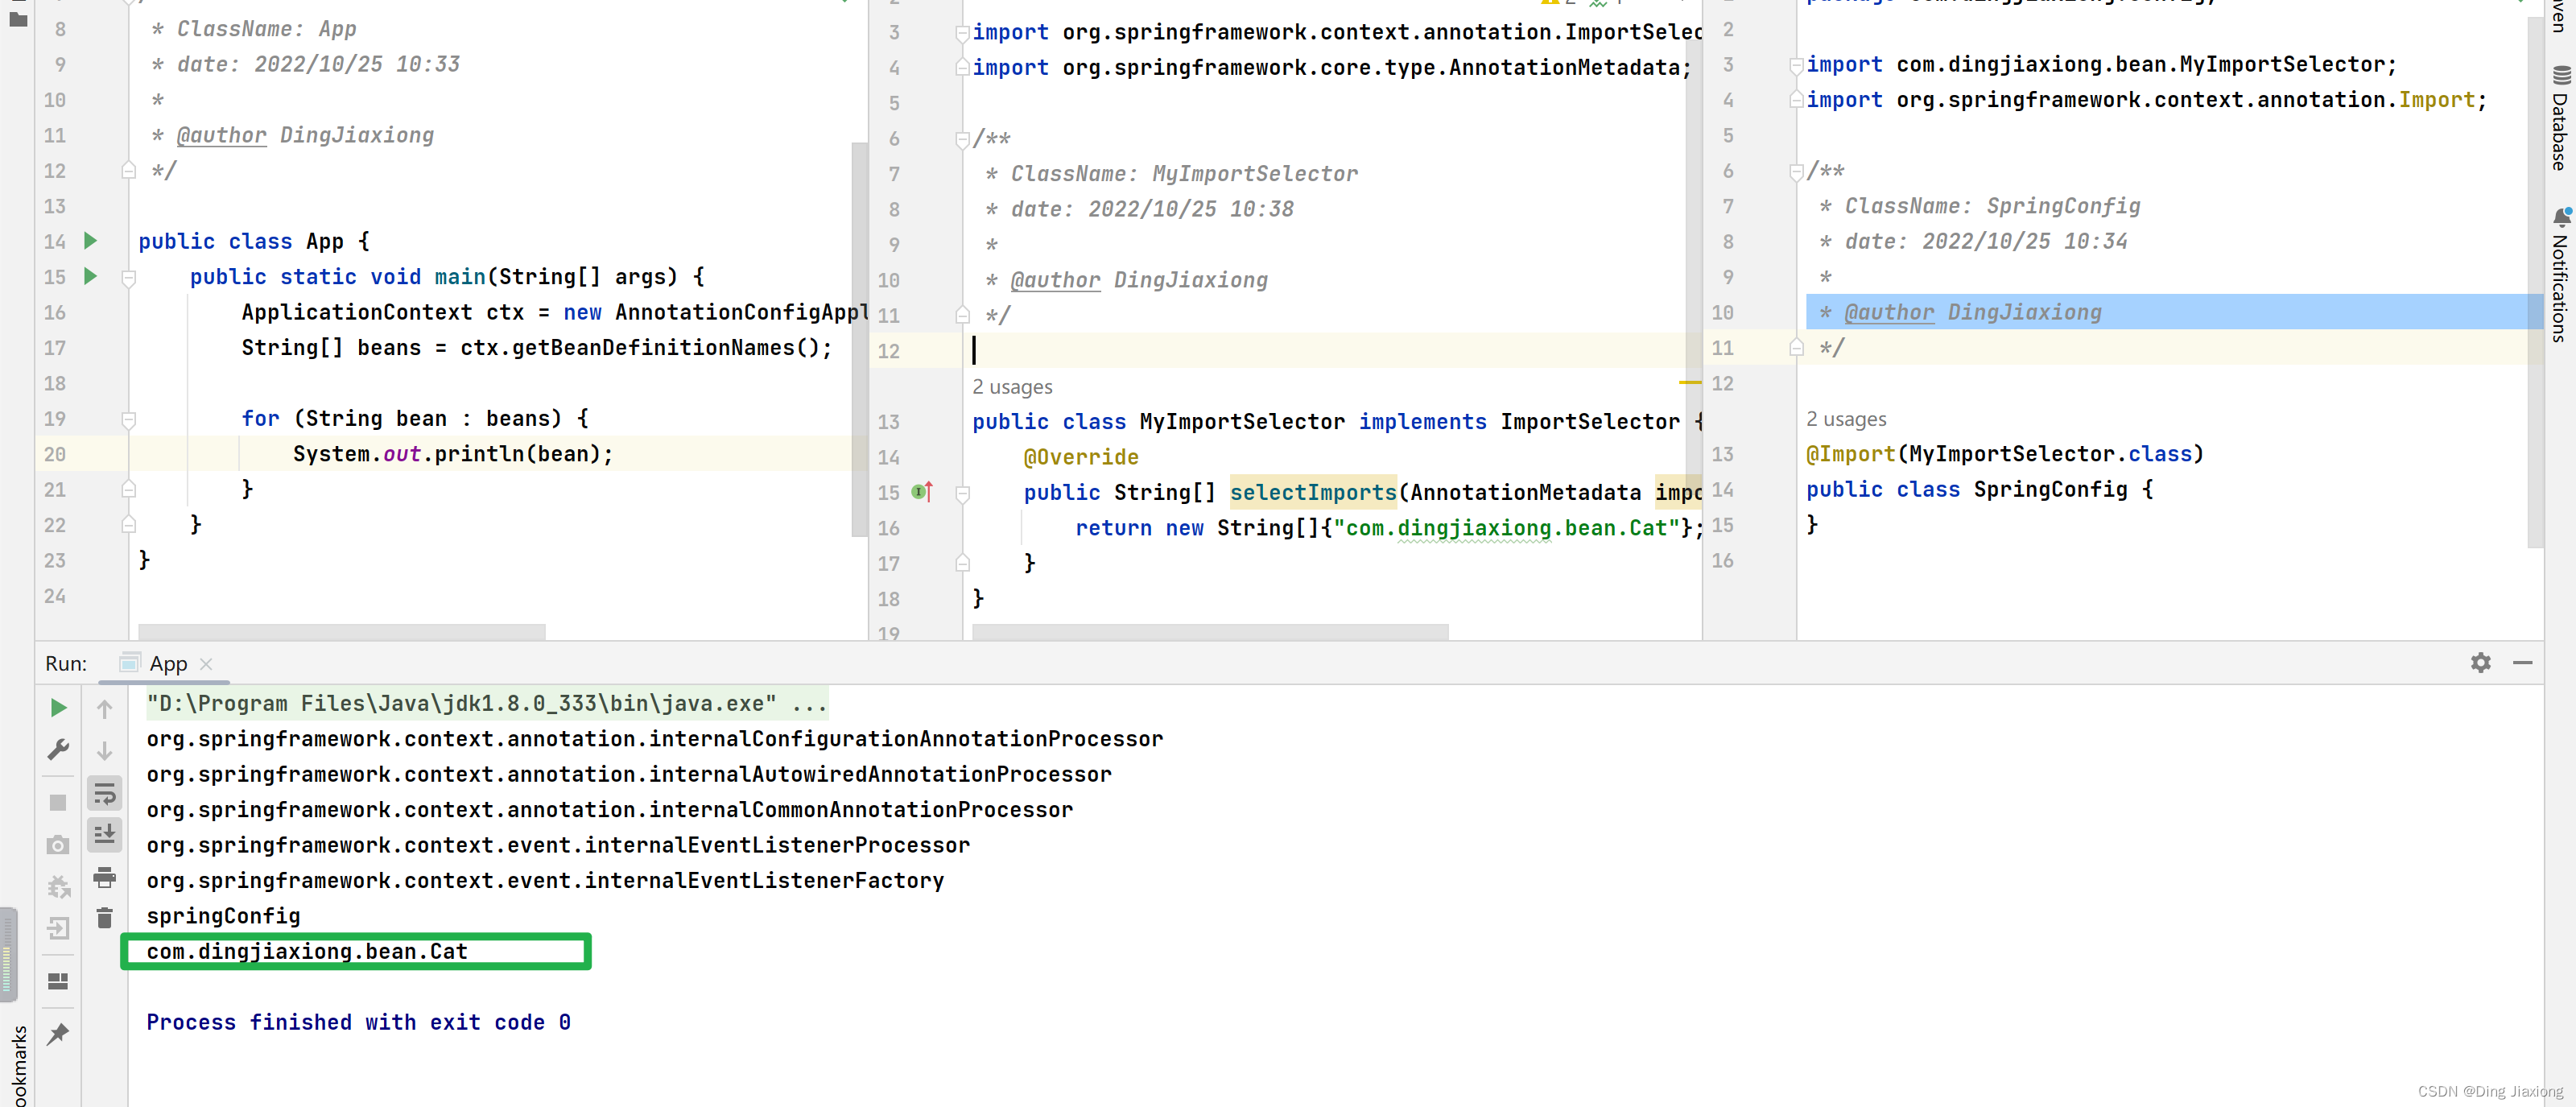Click @Import annotation in SpringConfig
The width and height of the screenshot is (2576, 1107).
tap(1850, 454)
